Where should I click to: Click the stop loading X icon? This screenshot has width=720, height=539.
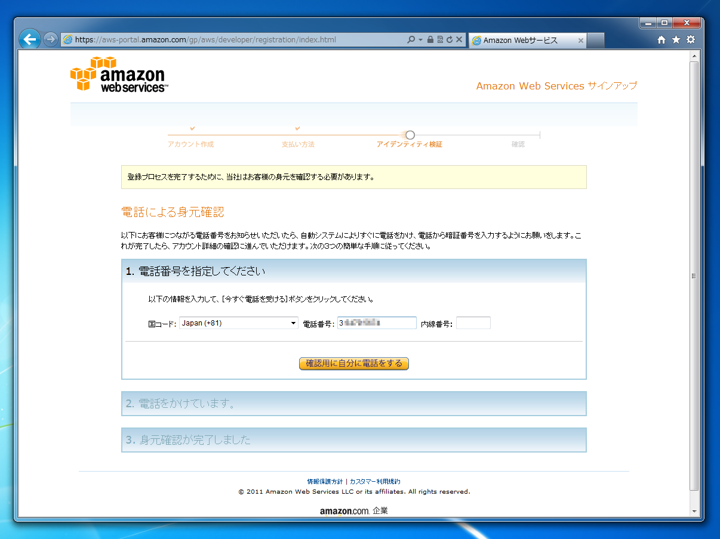pyautogui.click(x=459, y=39)
